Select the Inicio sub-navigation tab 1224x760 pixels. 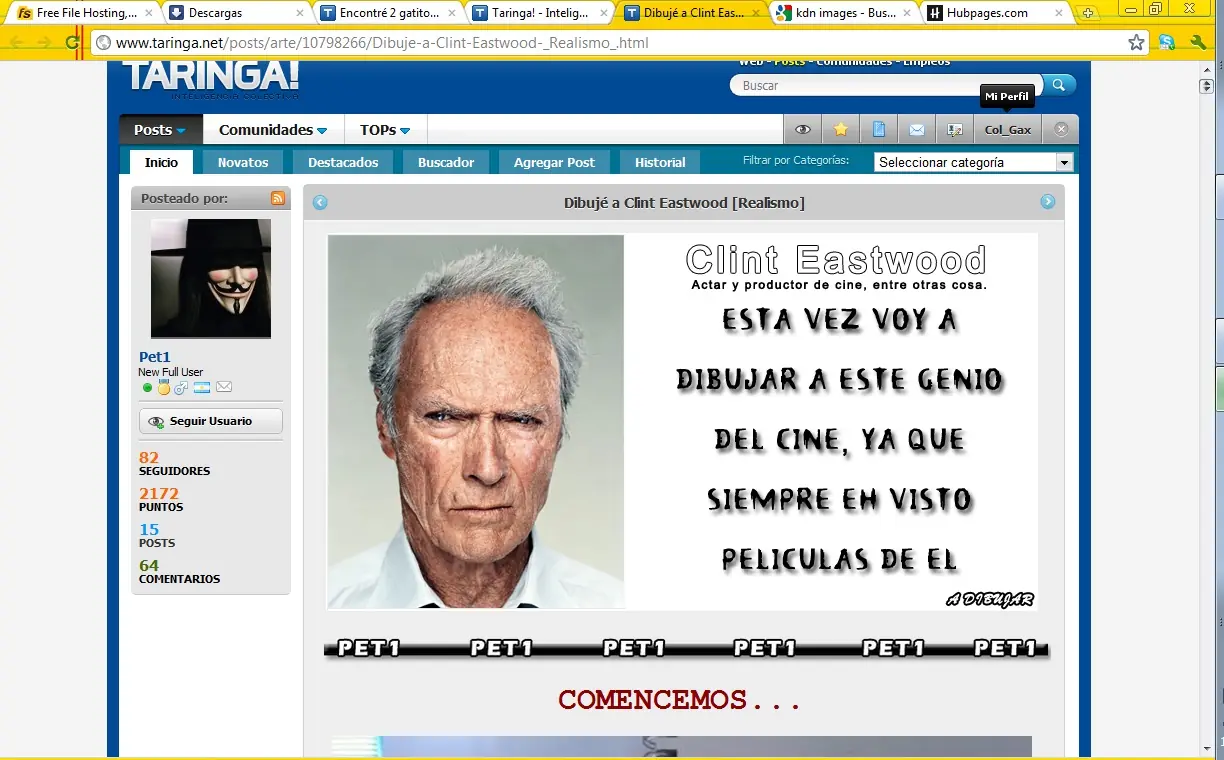[x=161, y=162]
